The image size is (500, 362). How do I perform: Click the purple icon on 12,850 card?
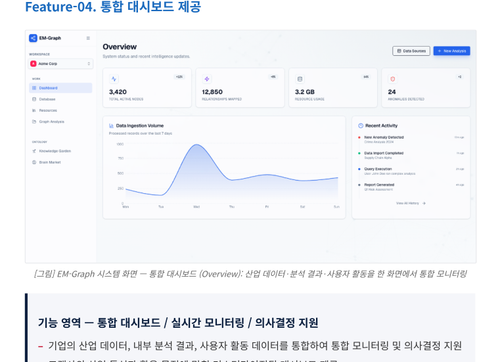[207, 79]
